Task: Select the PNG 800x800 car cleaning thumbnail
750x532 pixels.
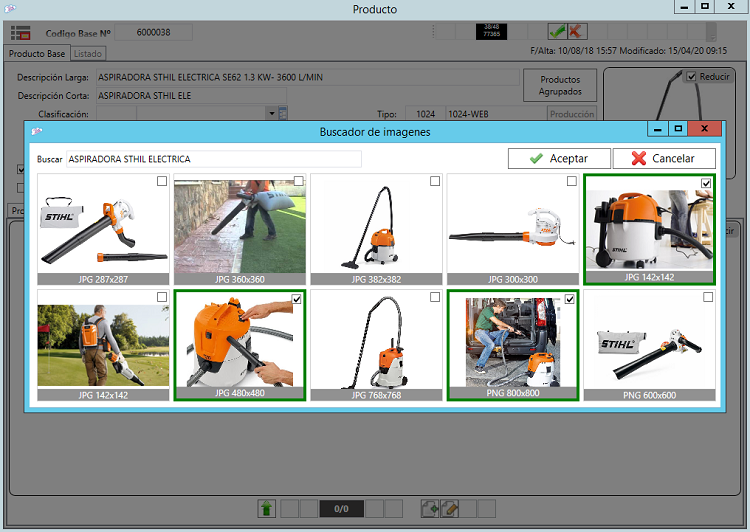Action: [x=513, y=345]
